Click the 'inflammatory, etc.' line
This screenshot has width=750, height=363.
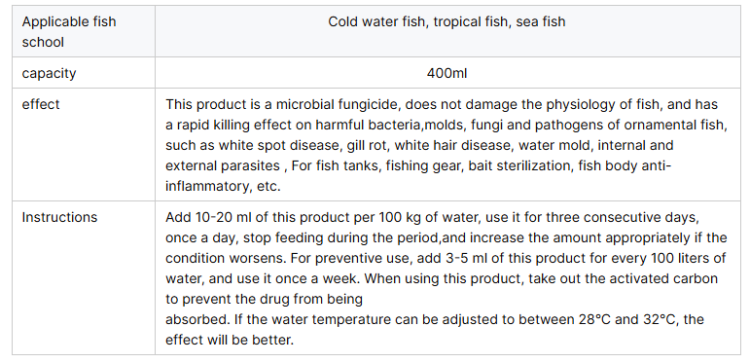(223, 186)
